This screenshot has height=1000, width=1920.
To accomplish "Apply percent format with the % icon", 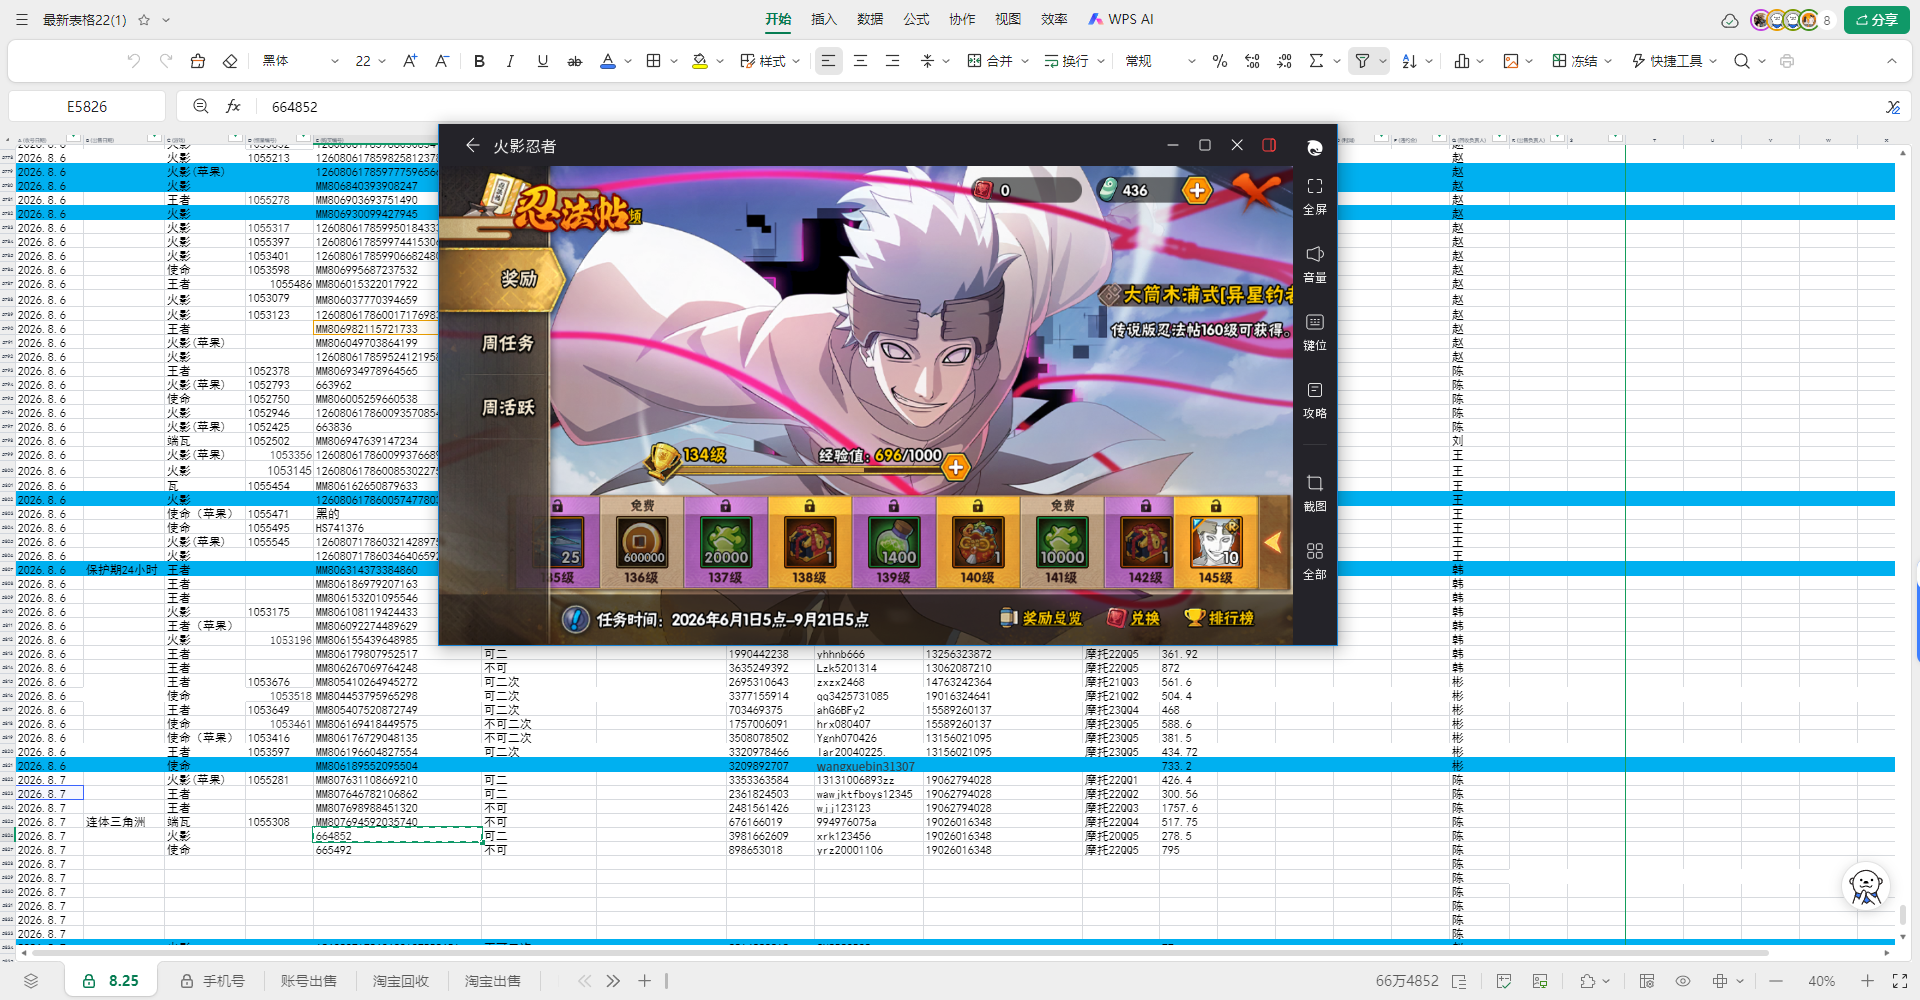I will [1220, 61].
